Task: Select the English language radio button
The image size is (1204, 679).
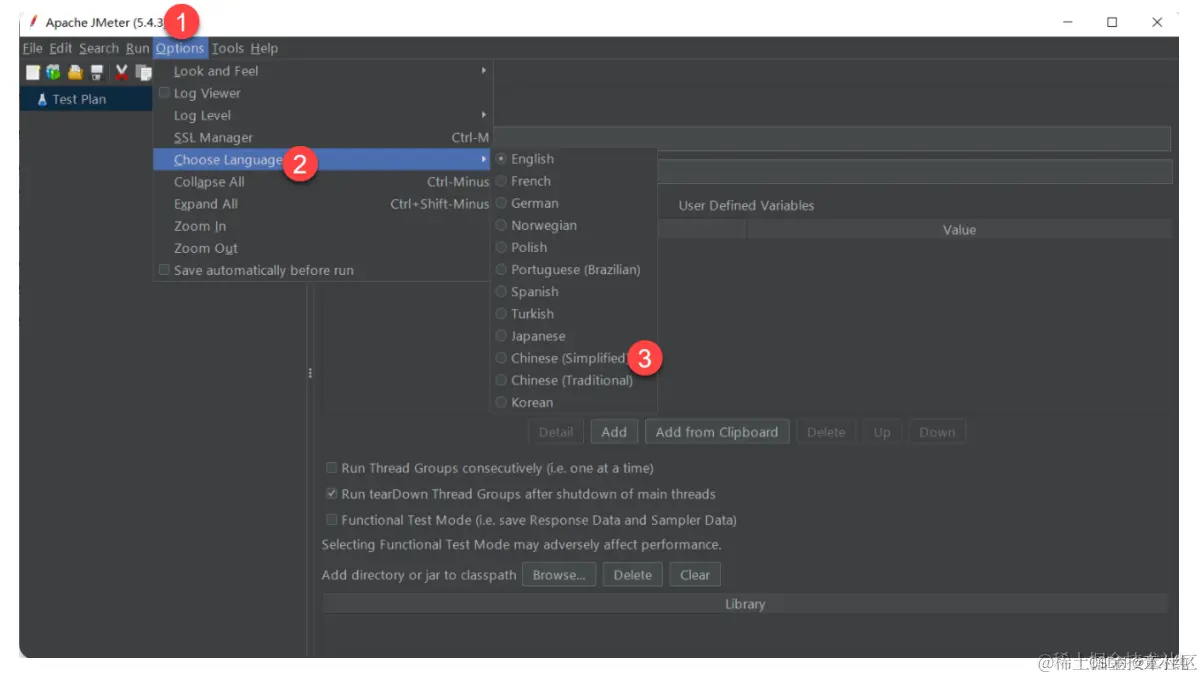Action: click(x=502, y=159)
